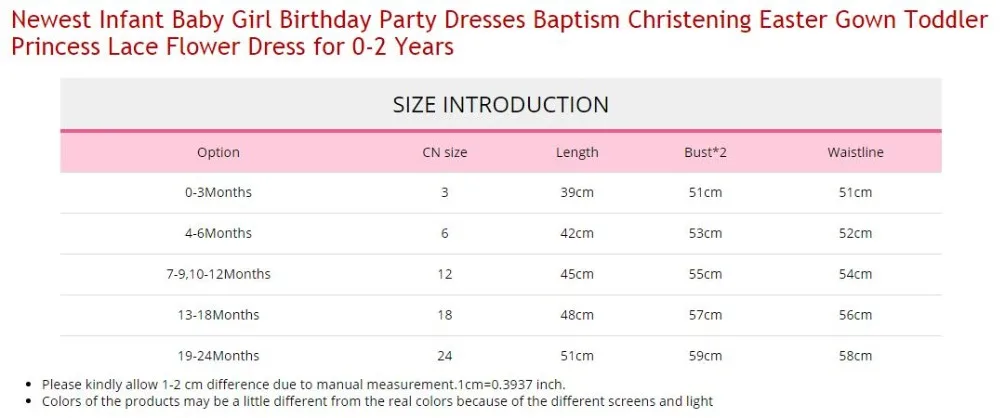This screenshot has height=418, width=1000.
Task: Select the 0-3Months row option
Action: 218,192
